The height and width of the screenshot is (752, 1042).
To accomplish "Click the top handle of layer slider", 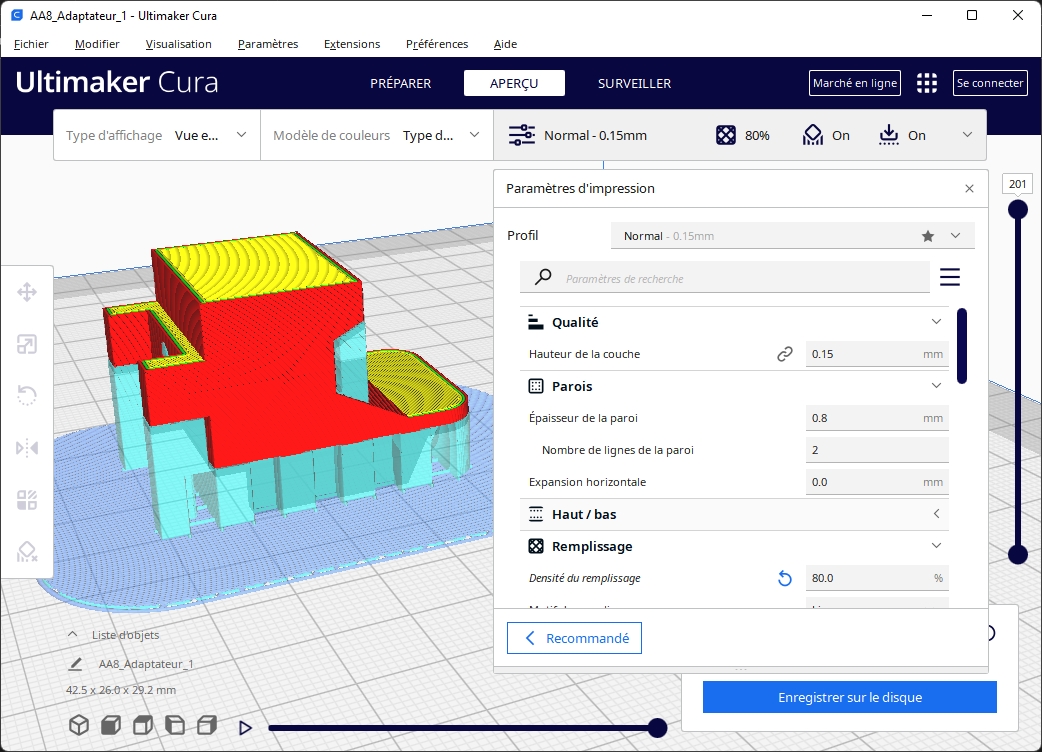I will pyautogui.click(x=1018, y=209).
